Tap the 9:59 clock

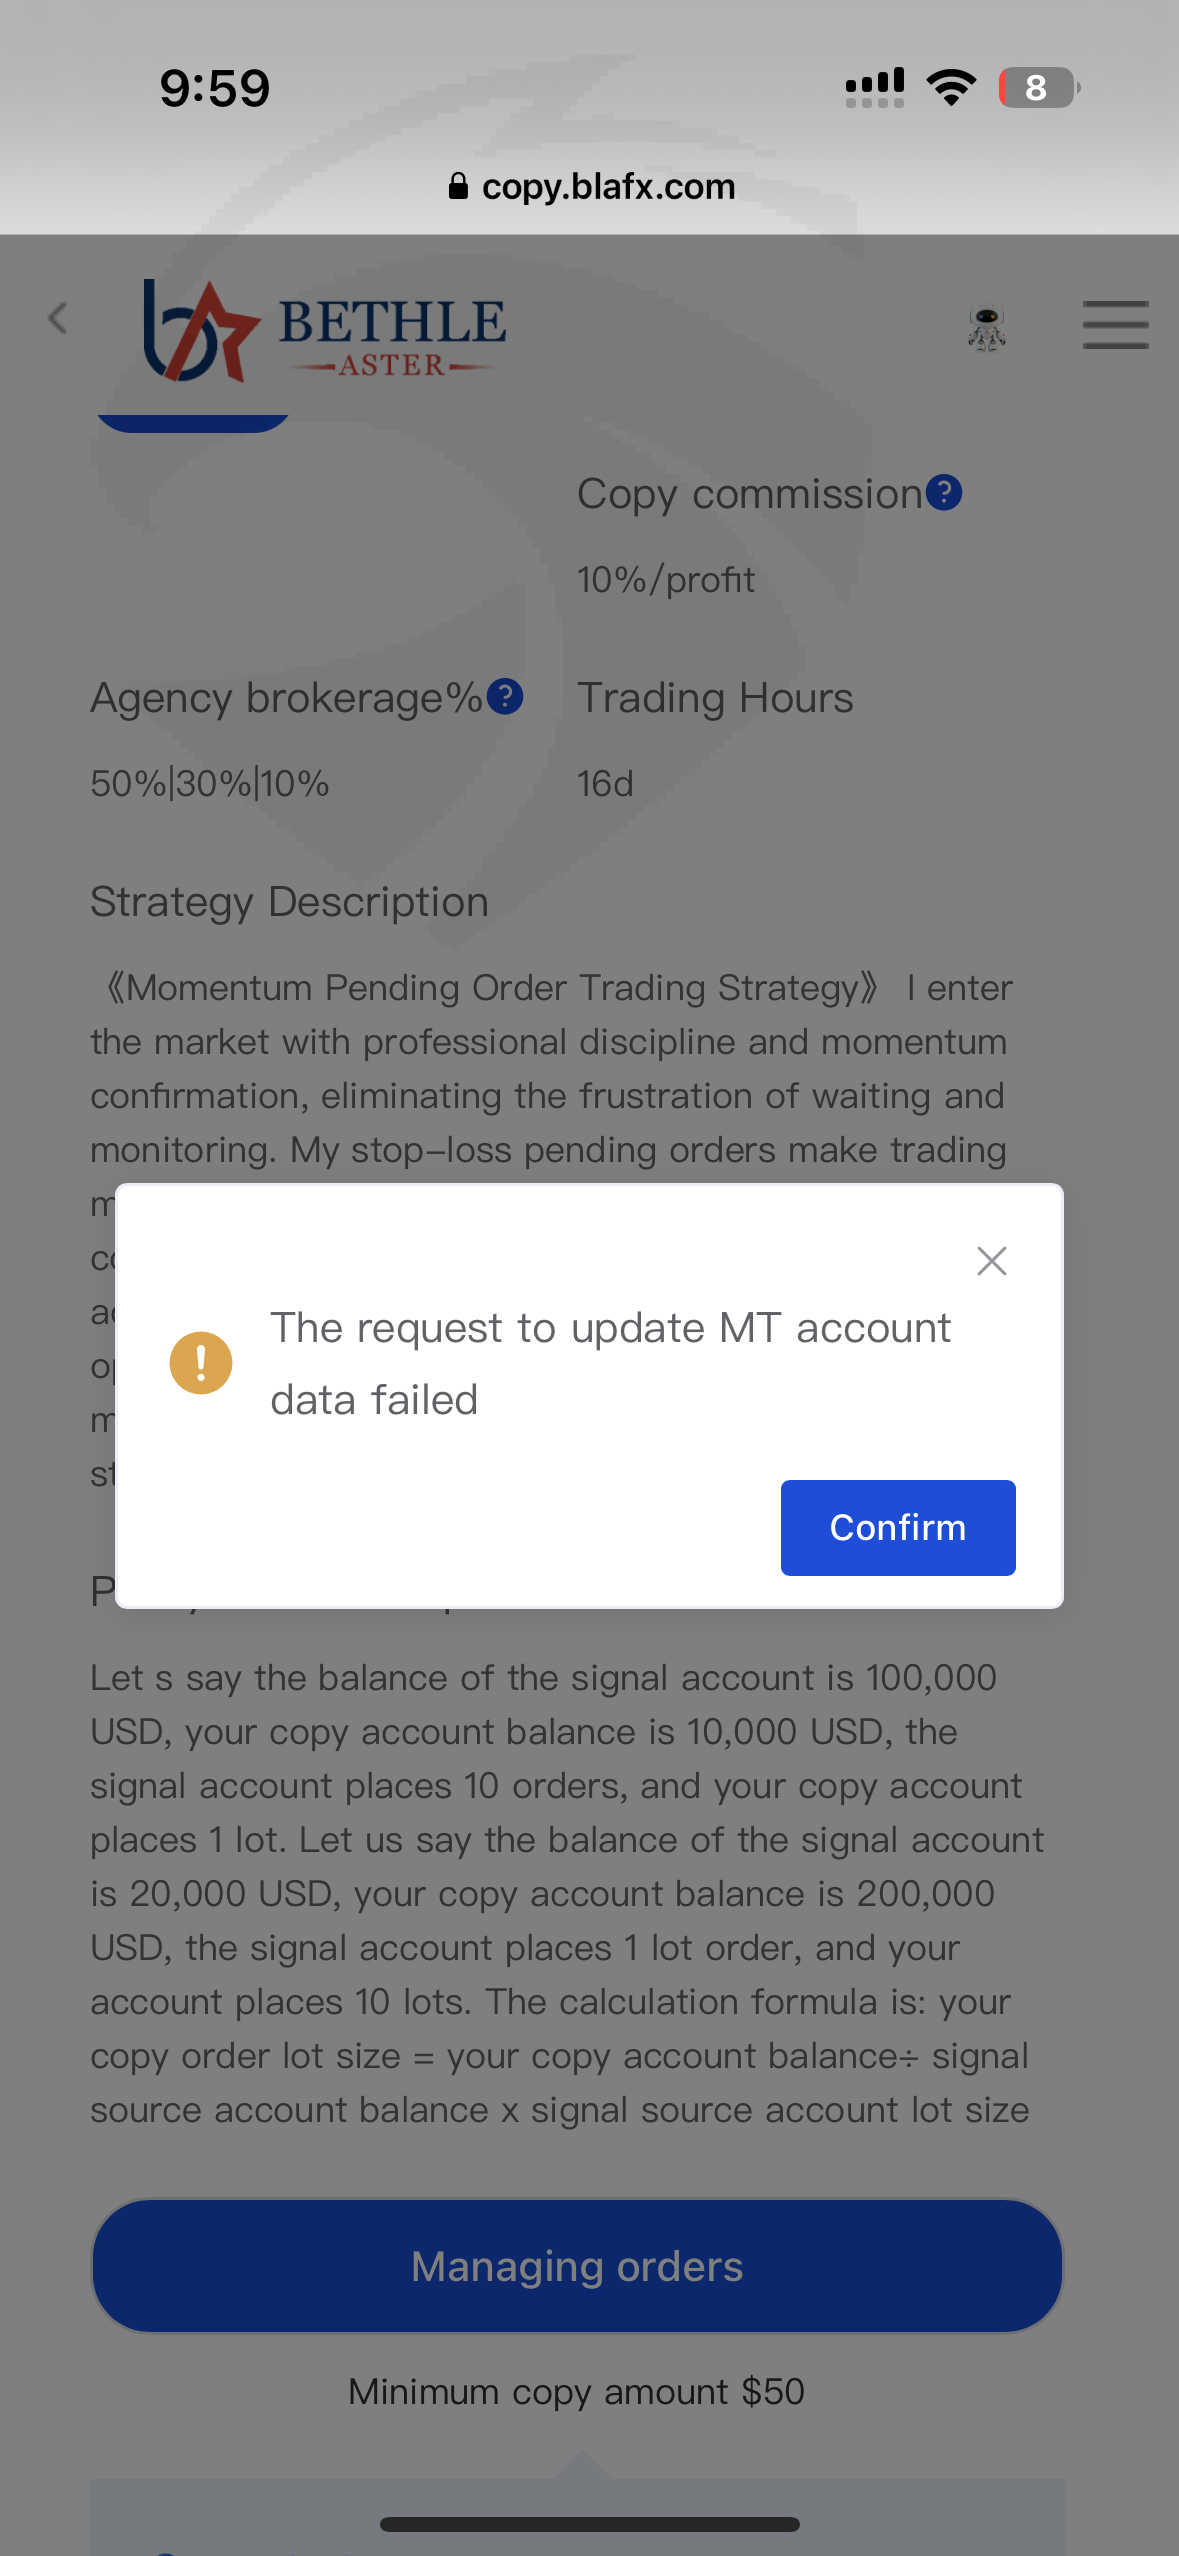215,88
